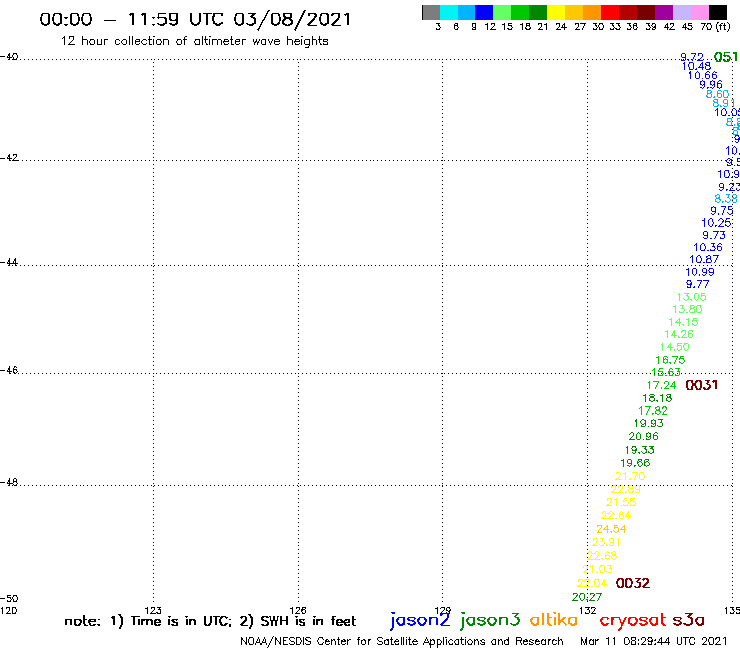Click the time-range and date title text
The width and height of the screenshot is (740, 650).
tap(195, 19)
